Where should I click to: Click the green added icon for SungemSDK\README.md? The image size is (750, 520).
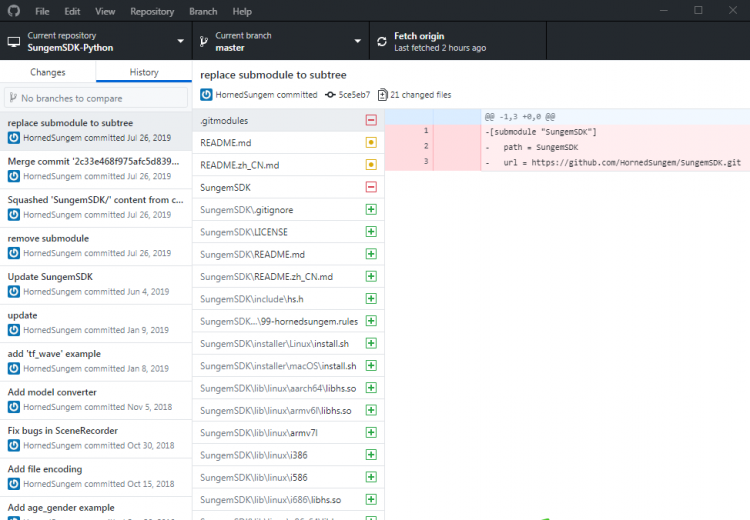(371, 254)
